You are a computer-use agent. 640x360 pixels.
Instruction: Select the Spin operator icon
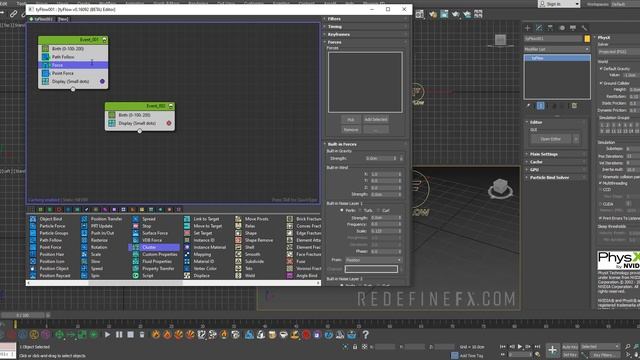[x=84, y=276]
